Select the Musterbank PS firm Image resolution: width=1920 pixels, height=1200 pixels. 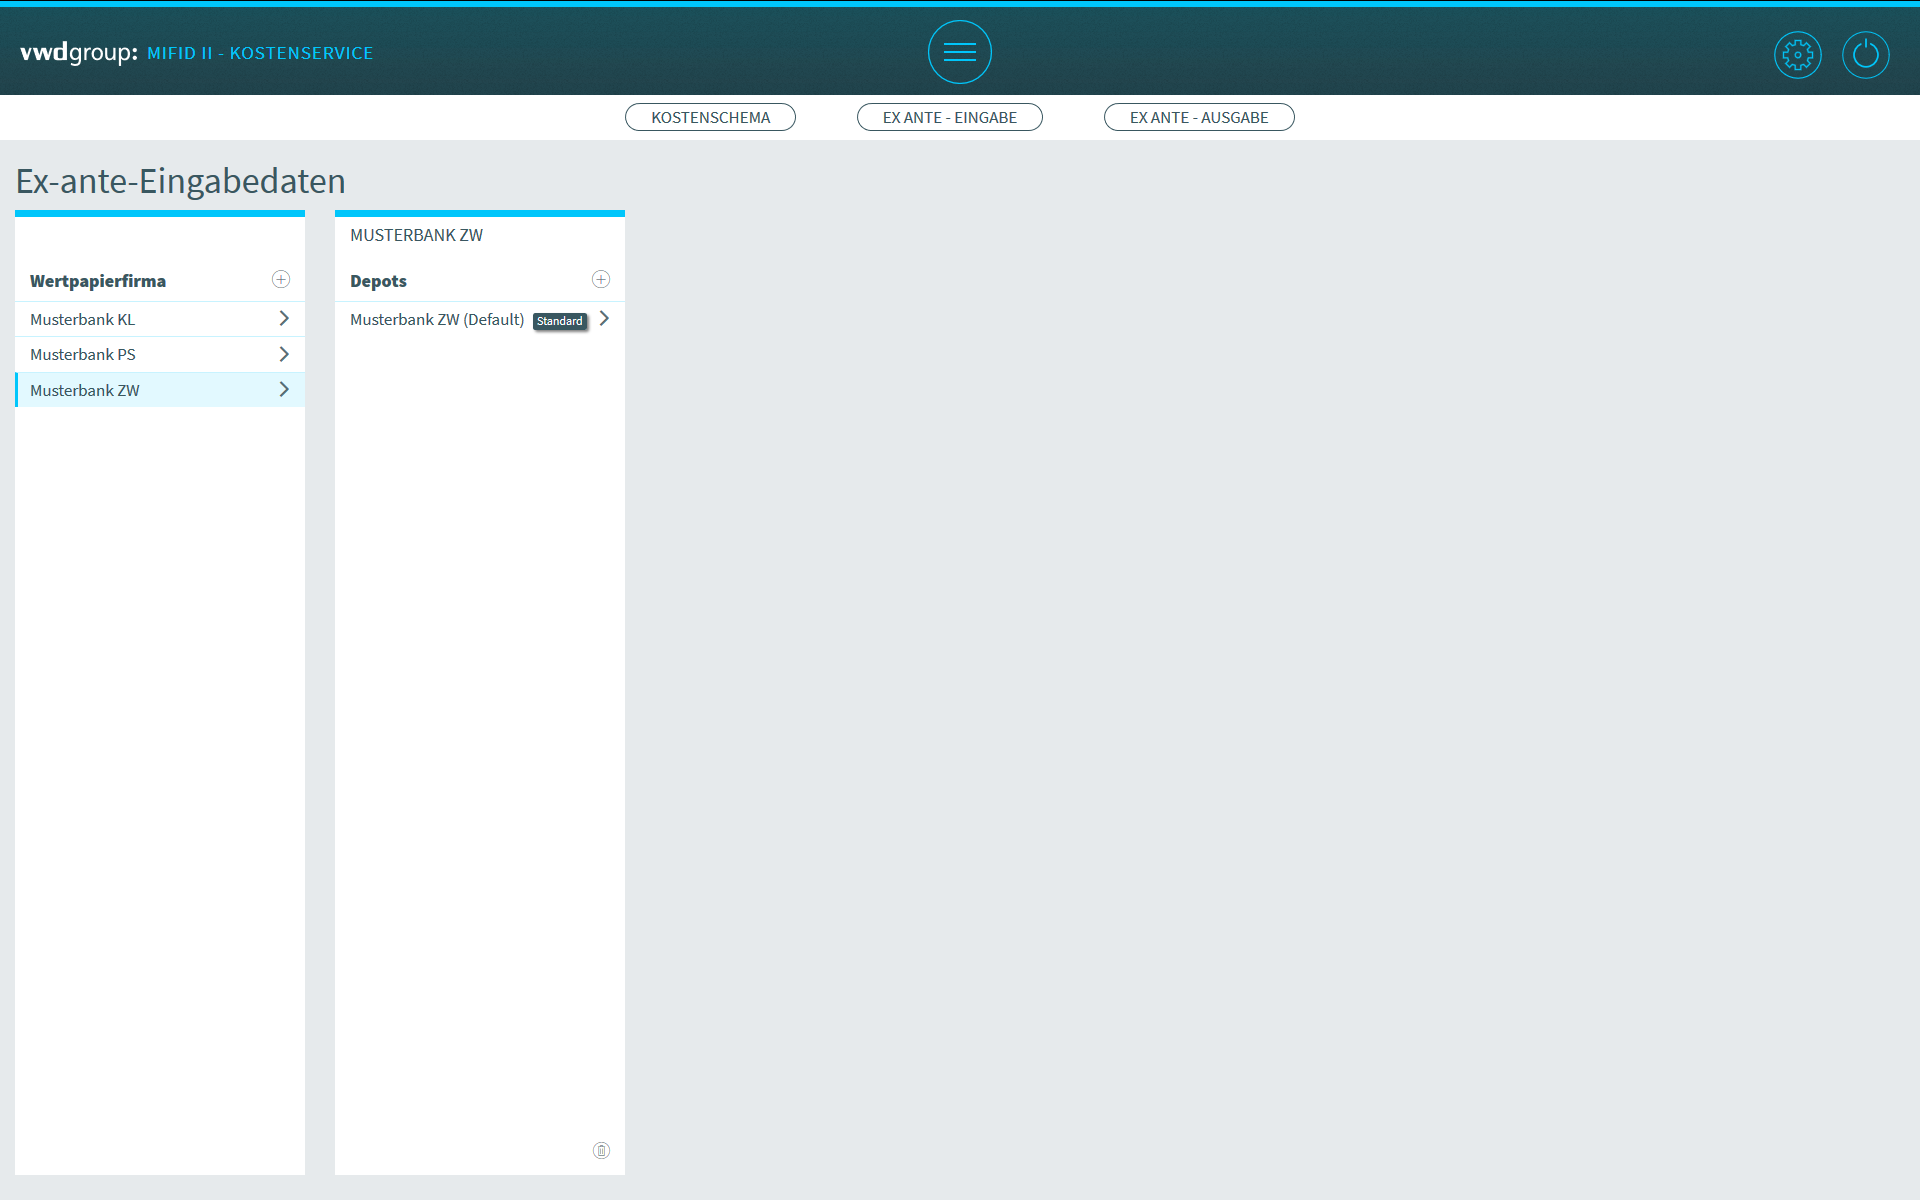coord(83,355)
